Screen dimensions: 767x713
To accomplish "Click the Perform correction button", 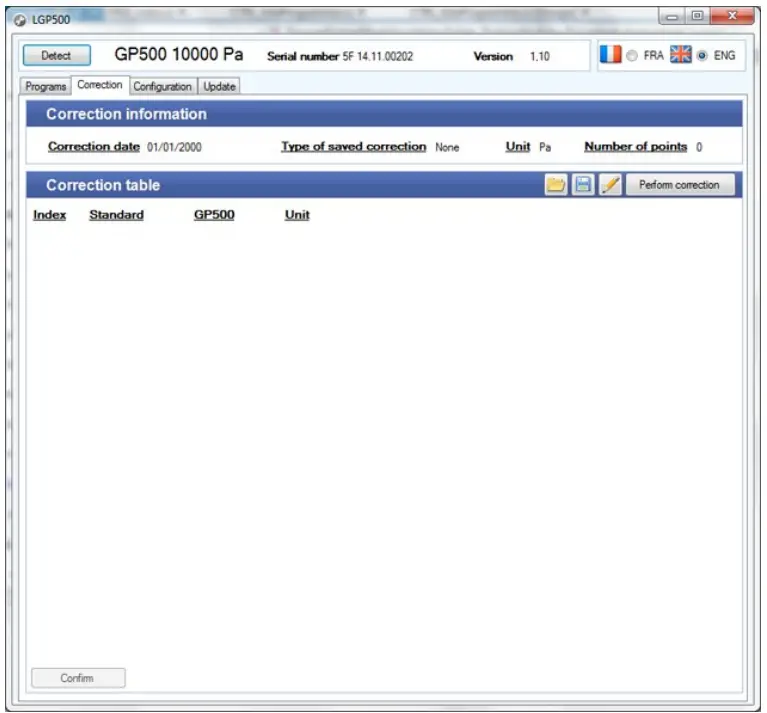I will pyautogui.click(x=679, y=185).
